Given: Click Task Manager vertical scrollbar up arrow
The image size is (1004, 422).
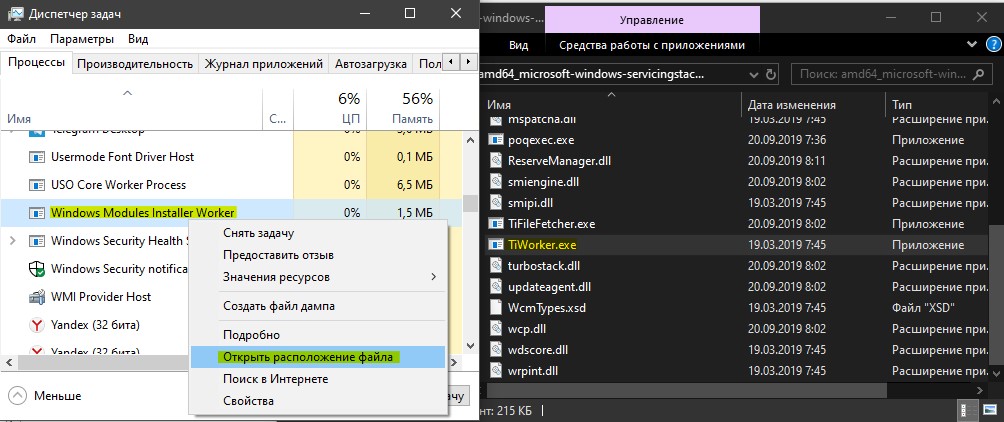Looking at the screenshot, I should (x=471, y=139).
